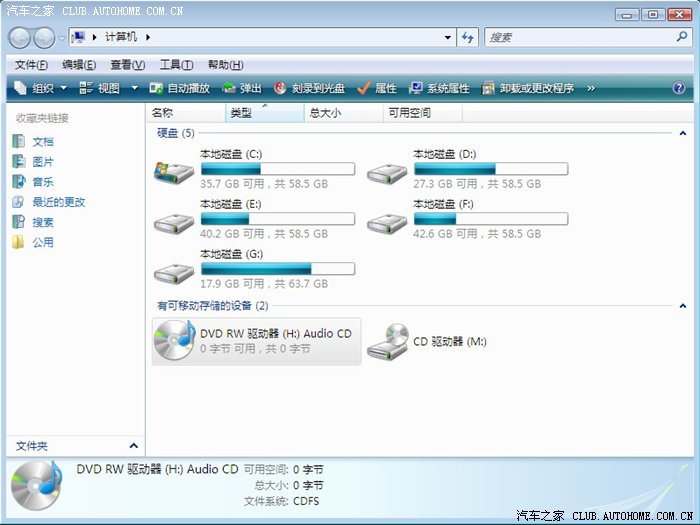Screen dimensions: 700x525
Task: Select the 本地磁盘 (C:) drive icon
Action: click(174, 172)
